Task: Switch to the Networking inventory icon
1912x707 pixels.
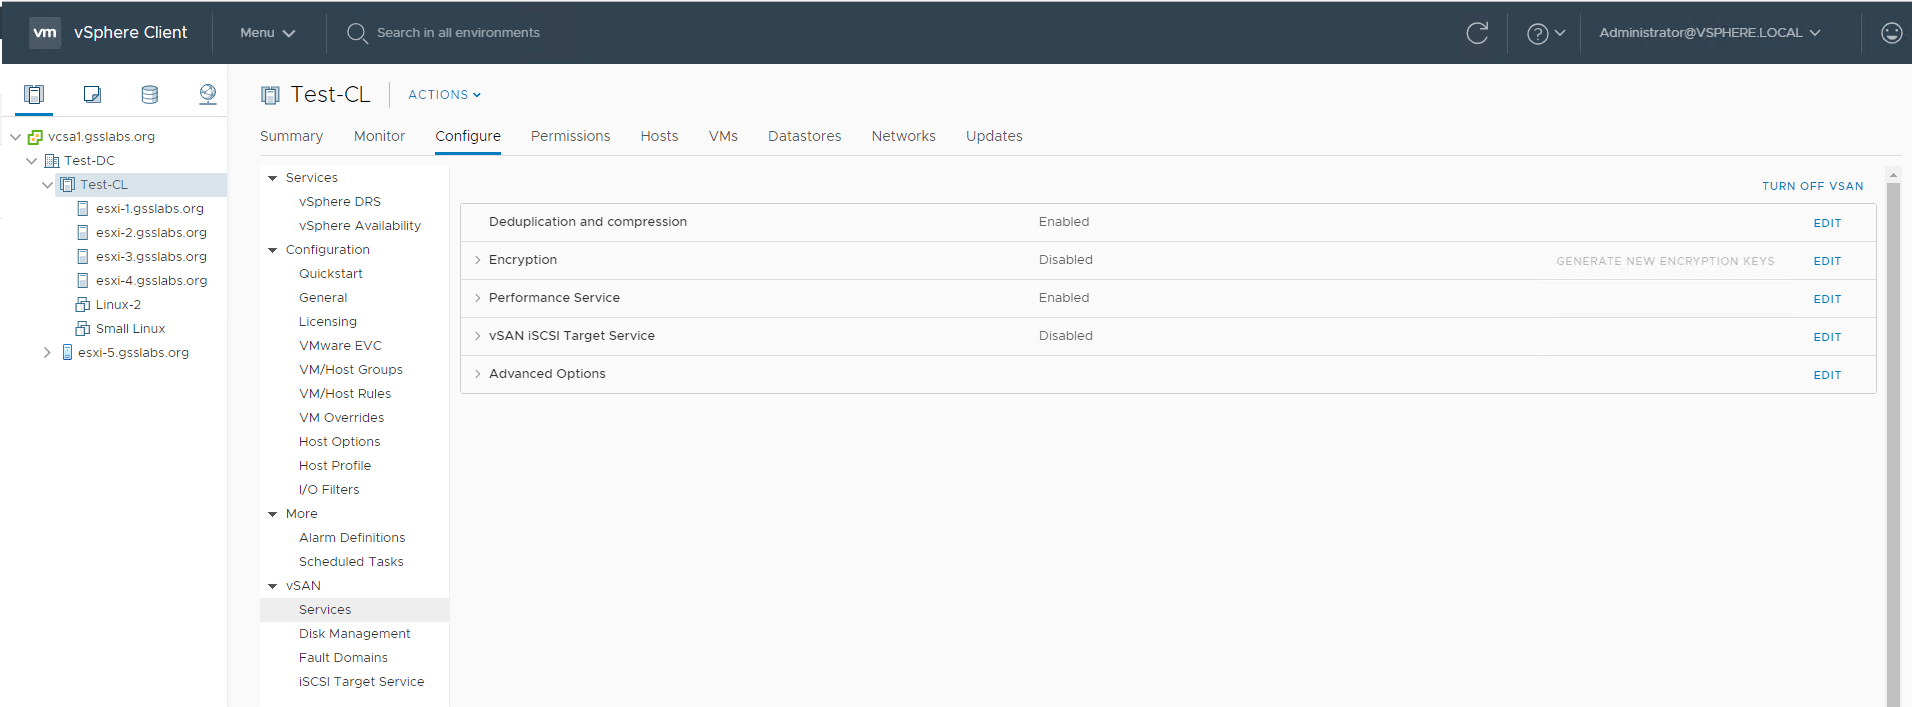Action: pyautogui.click(x=208, y=94)
